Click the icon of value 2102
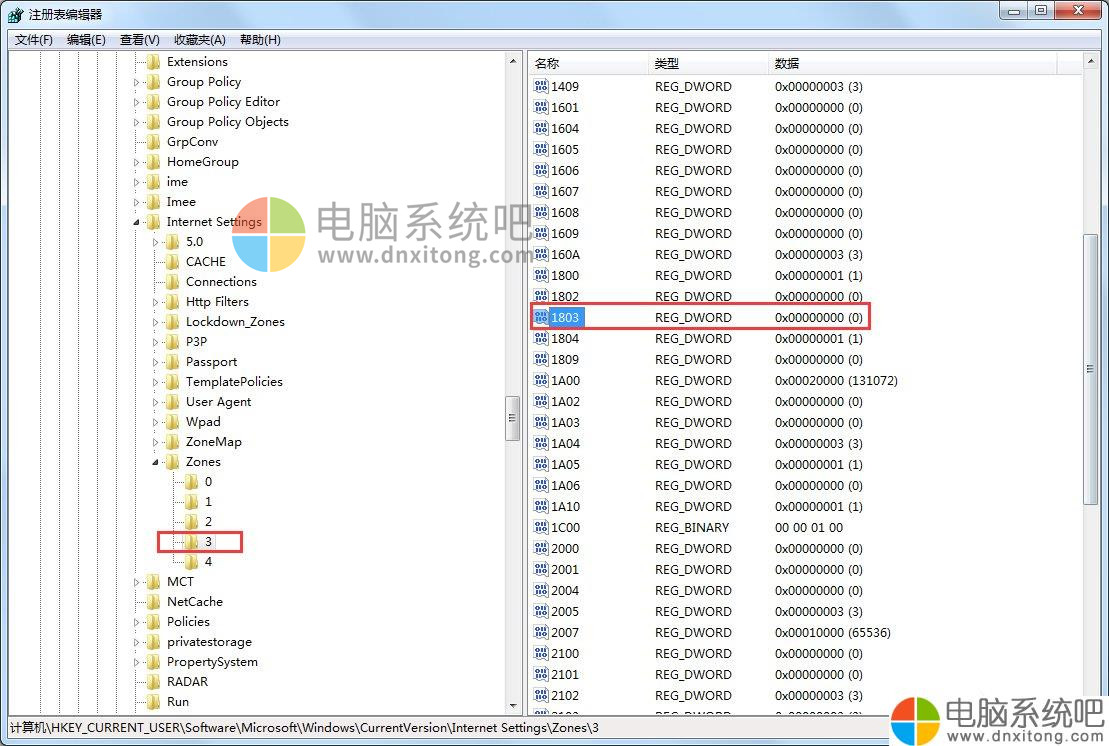 tap(541, 695)
